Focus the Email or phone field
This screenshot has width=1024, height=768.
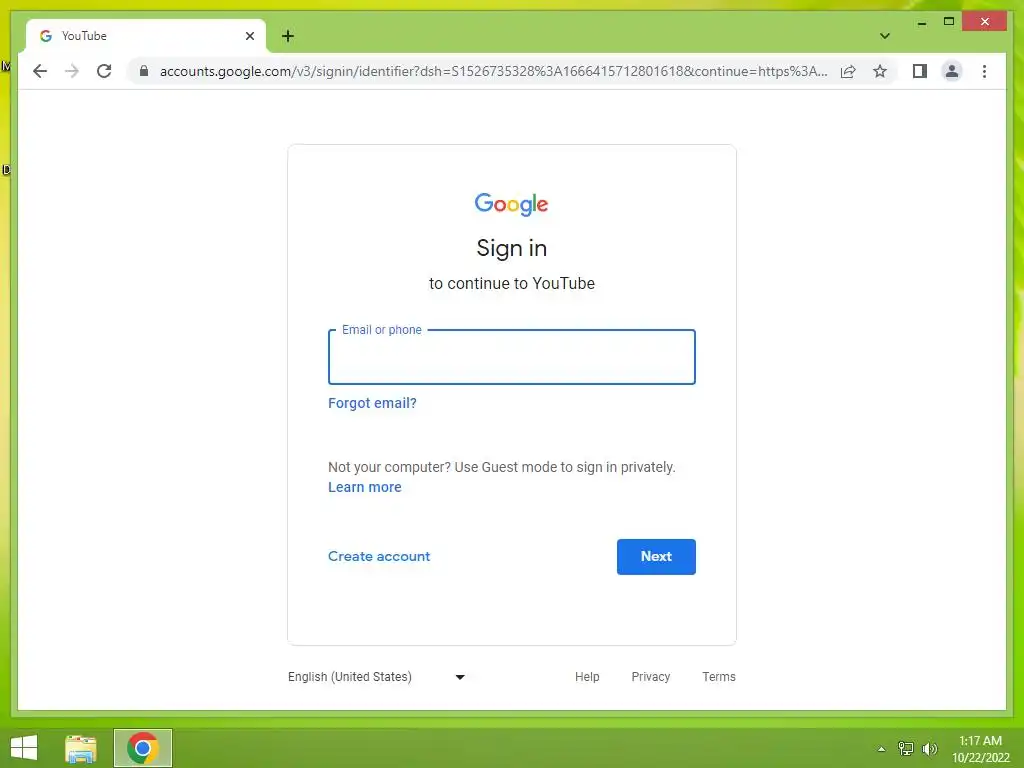tap(511, 357)
